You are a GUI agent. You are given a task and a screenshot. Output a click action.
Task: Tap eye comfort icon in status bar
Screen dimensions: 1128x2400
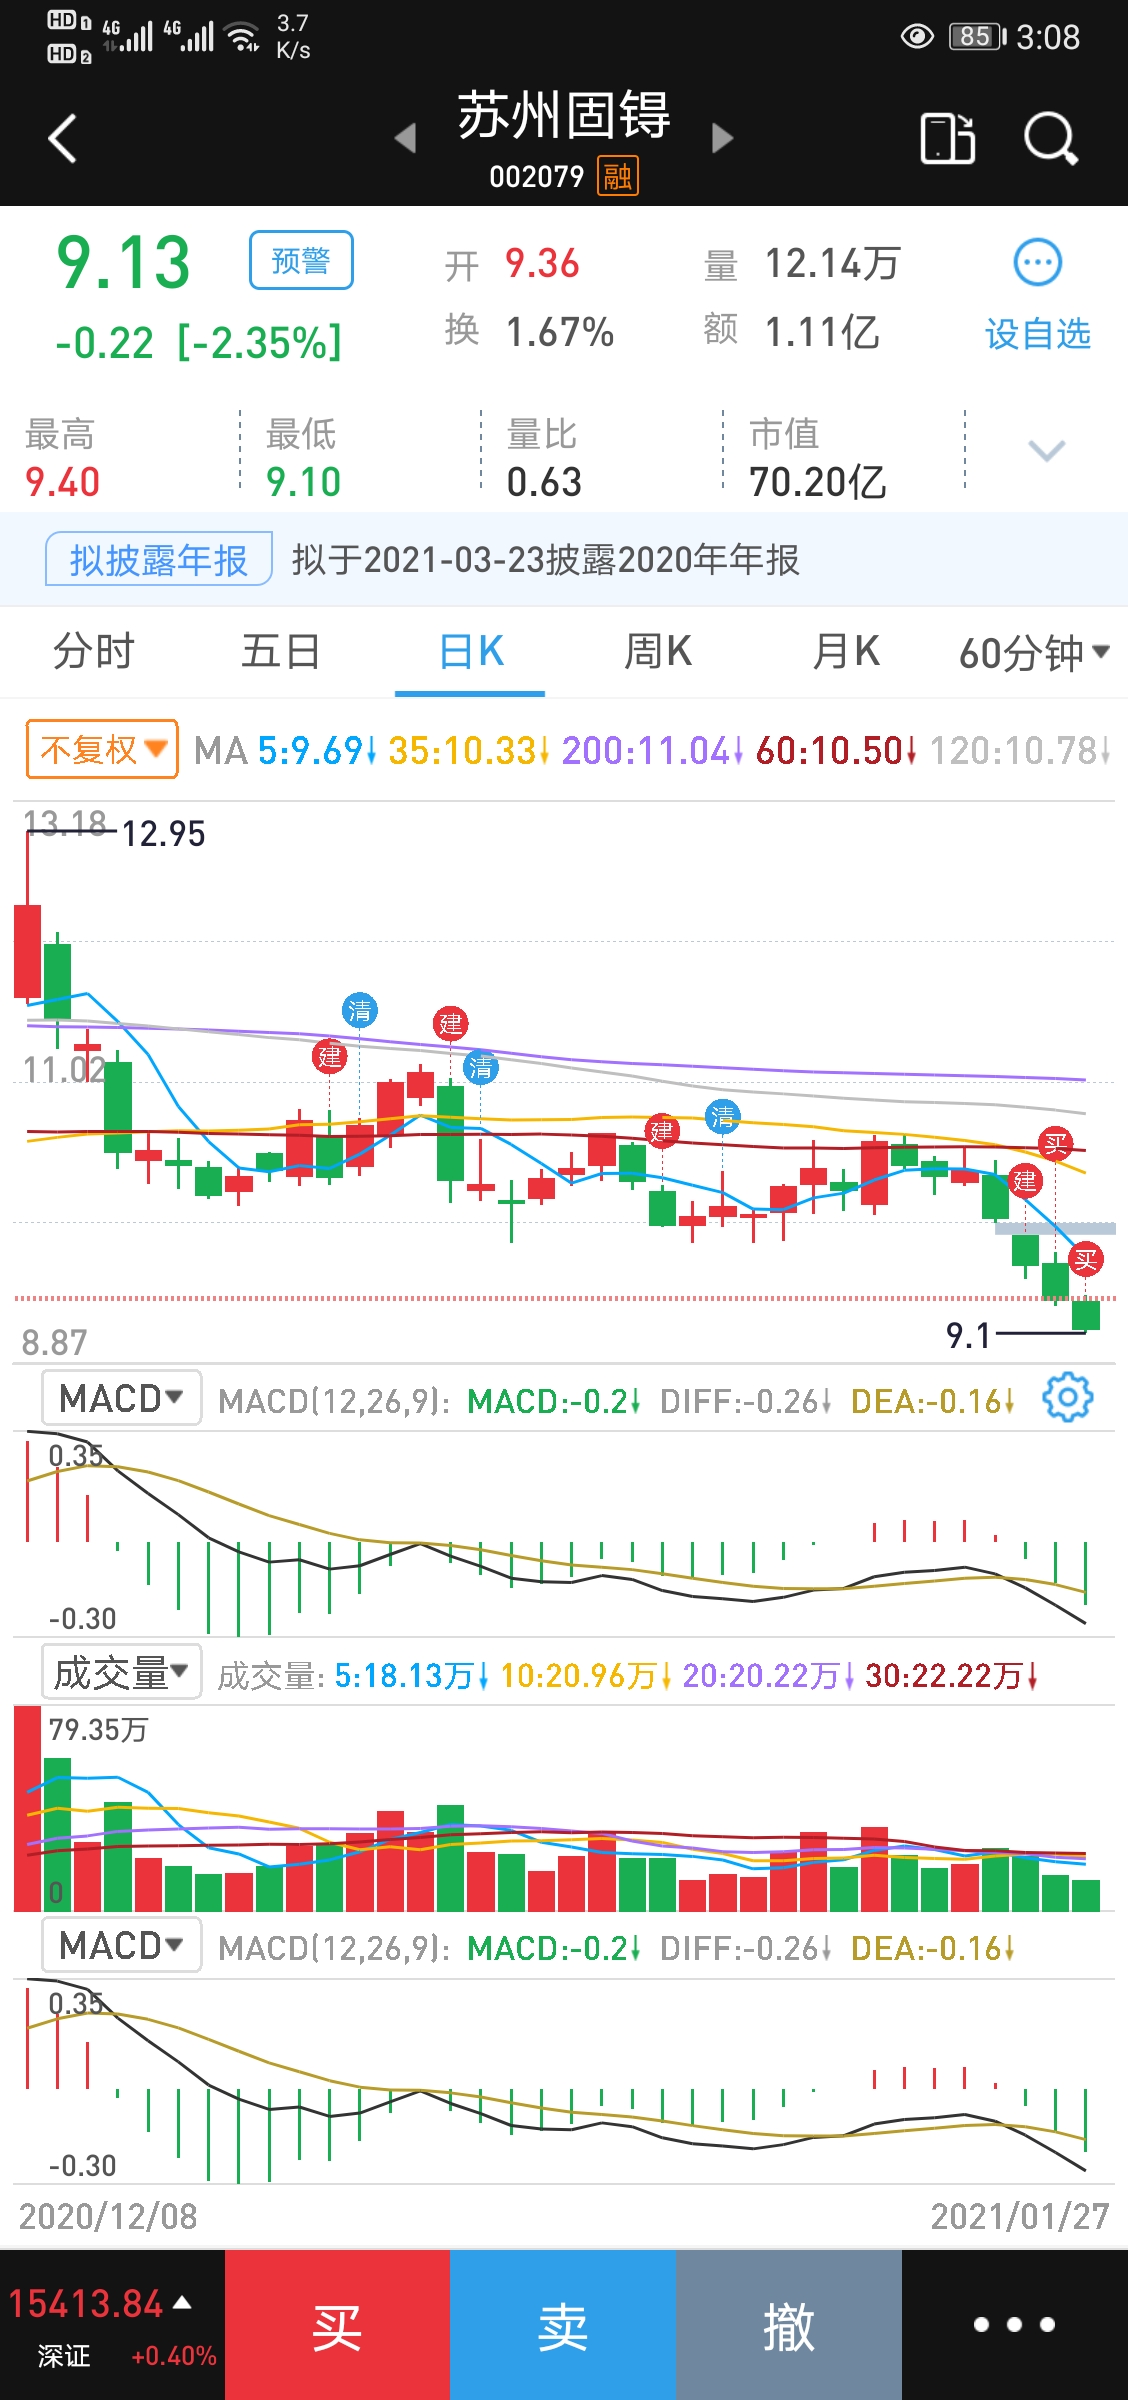click(917, 37)
